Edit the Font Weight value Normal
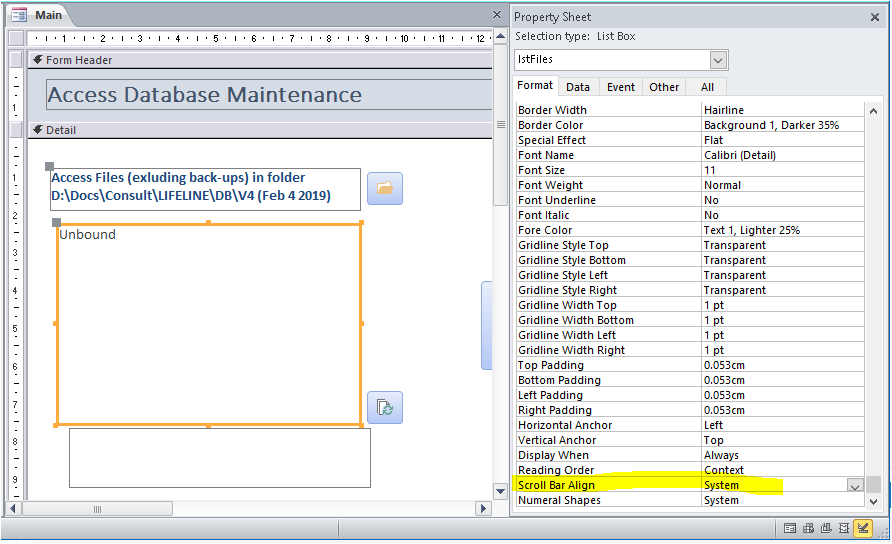Image resolution: width=892 pixels, height=544 pixels. click(x=783, y=185)
